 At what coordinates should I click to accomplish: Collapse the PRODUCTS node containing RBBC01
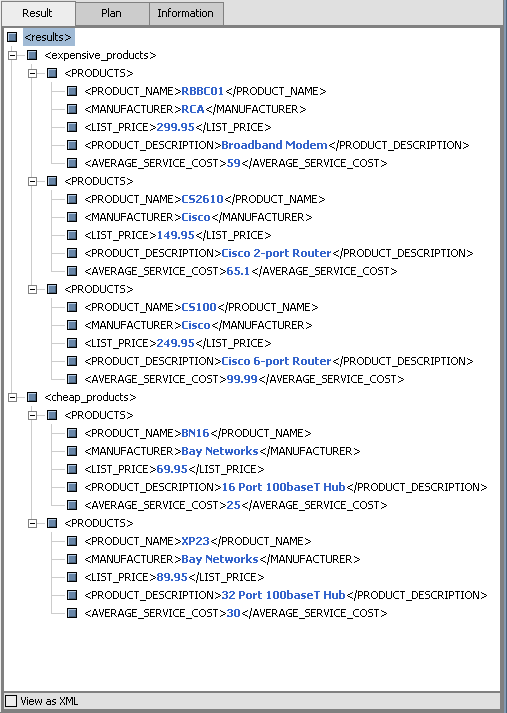click(x=33, y=73)
